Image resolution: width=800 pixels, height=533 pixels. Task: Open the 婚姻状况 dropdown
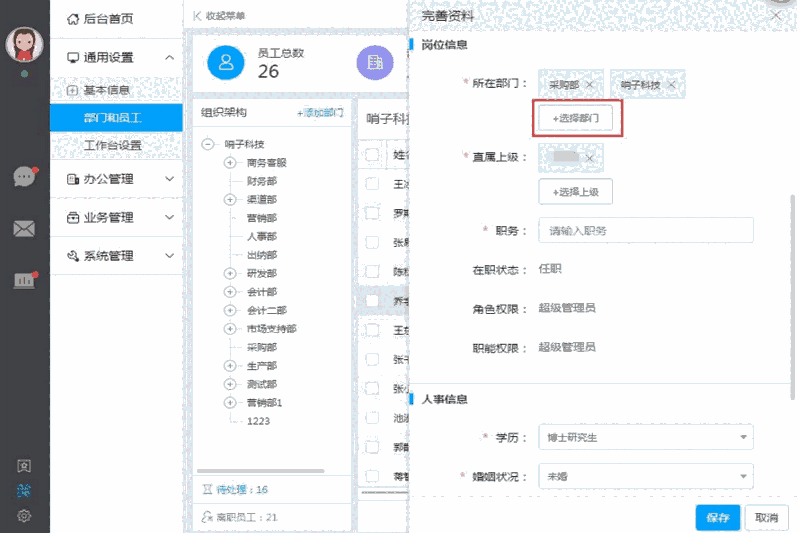coord(646,476)
